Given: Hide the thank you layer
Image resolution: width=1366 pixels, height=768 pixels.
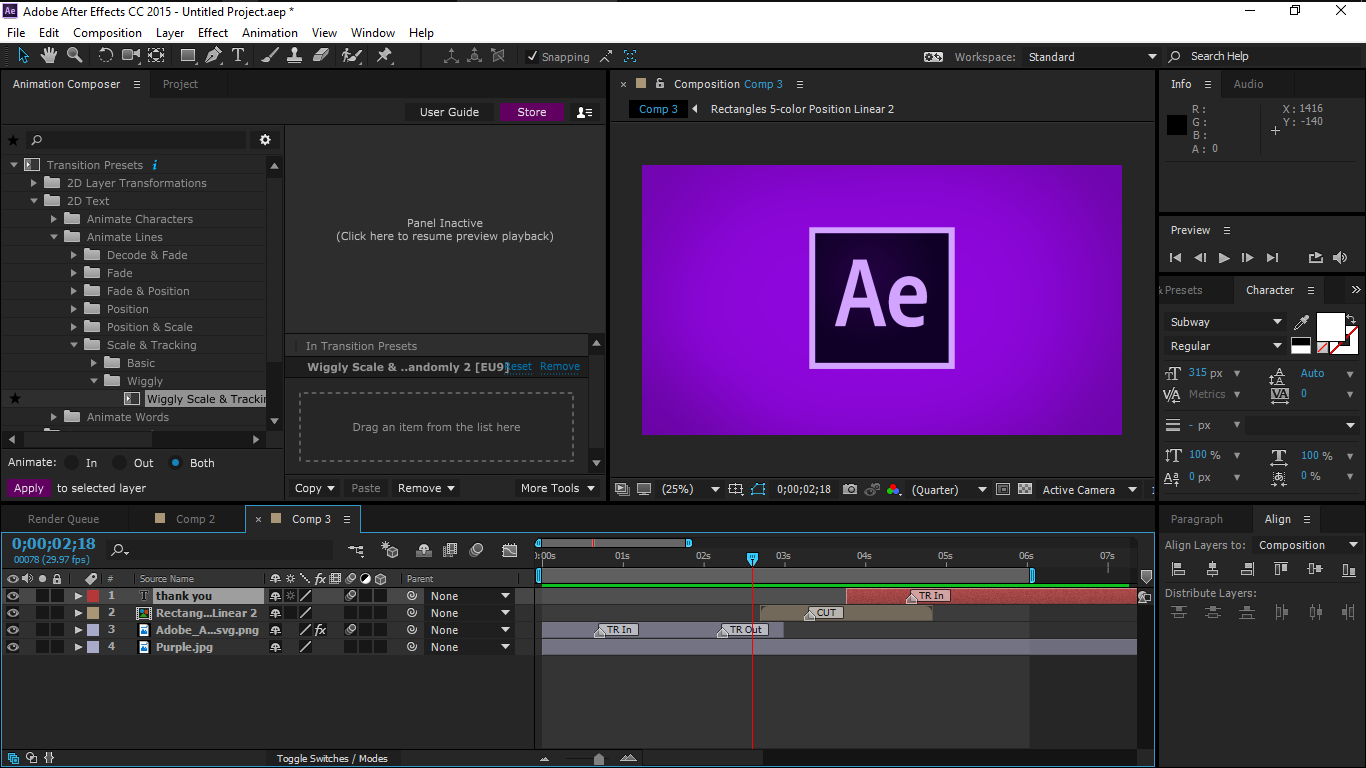Looking at the screenshot, I should coord(13,596).
